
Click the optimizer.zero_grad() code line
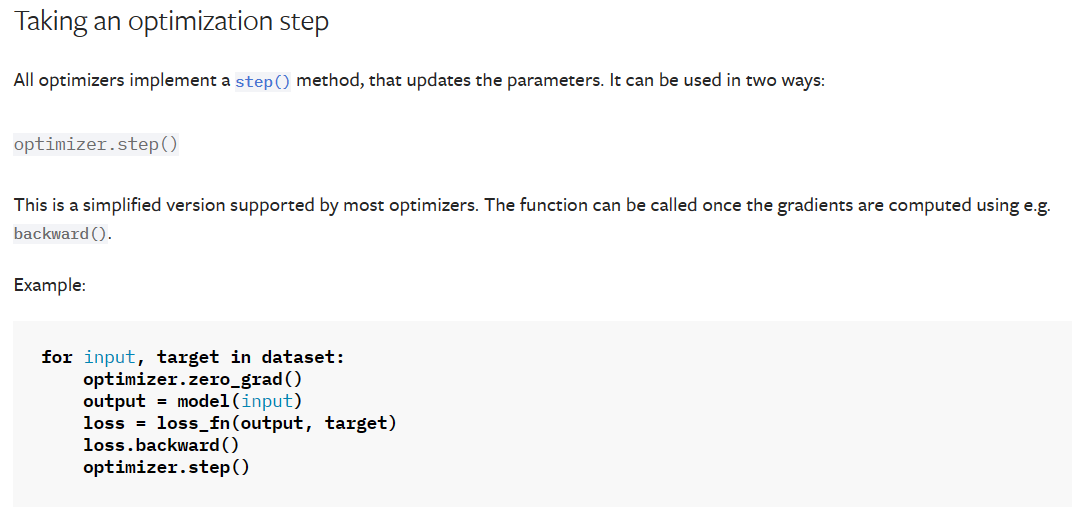[x=192, y=379]
